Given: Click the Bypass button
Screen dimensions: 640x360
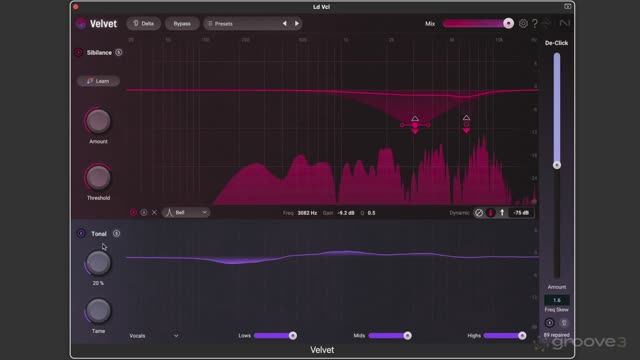Looking at the screenshot, I should point(182,24).
